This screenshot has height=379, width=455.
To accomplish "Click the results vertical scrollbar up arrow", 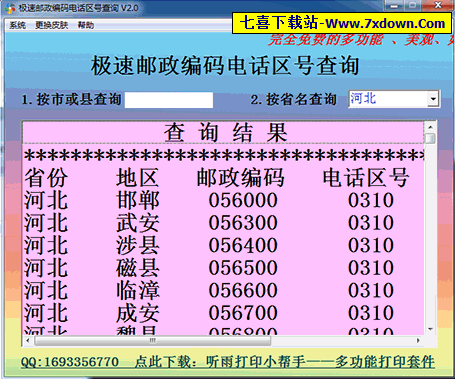I will point(430,127).
